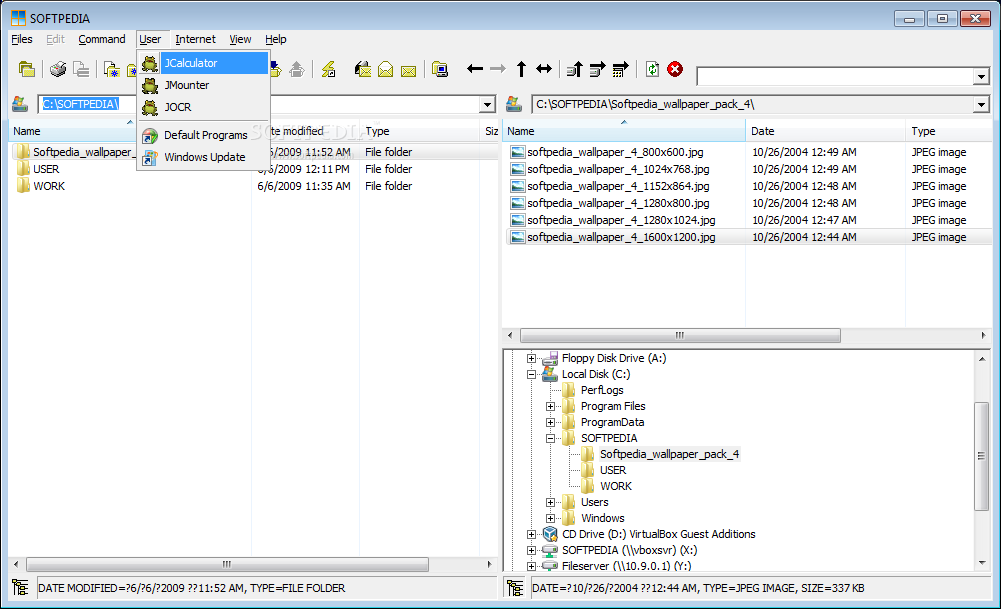This screenshot has height=609, width=1001.
Task: Click the printer toolbar icon
Action: pyautogui.click(x=58, y=69)
